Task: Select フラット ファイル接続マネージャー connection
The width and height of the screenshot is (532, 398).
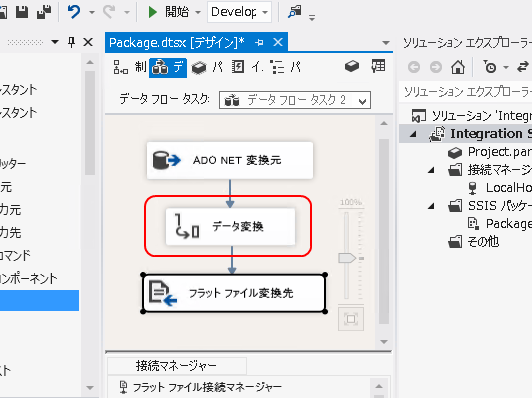Action: (201, 387)
